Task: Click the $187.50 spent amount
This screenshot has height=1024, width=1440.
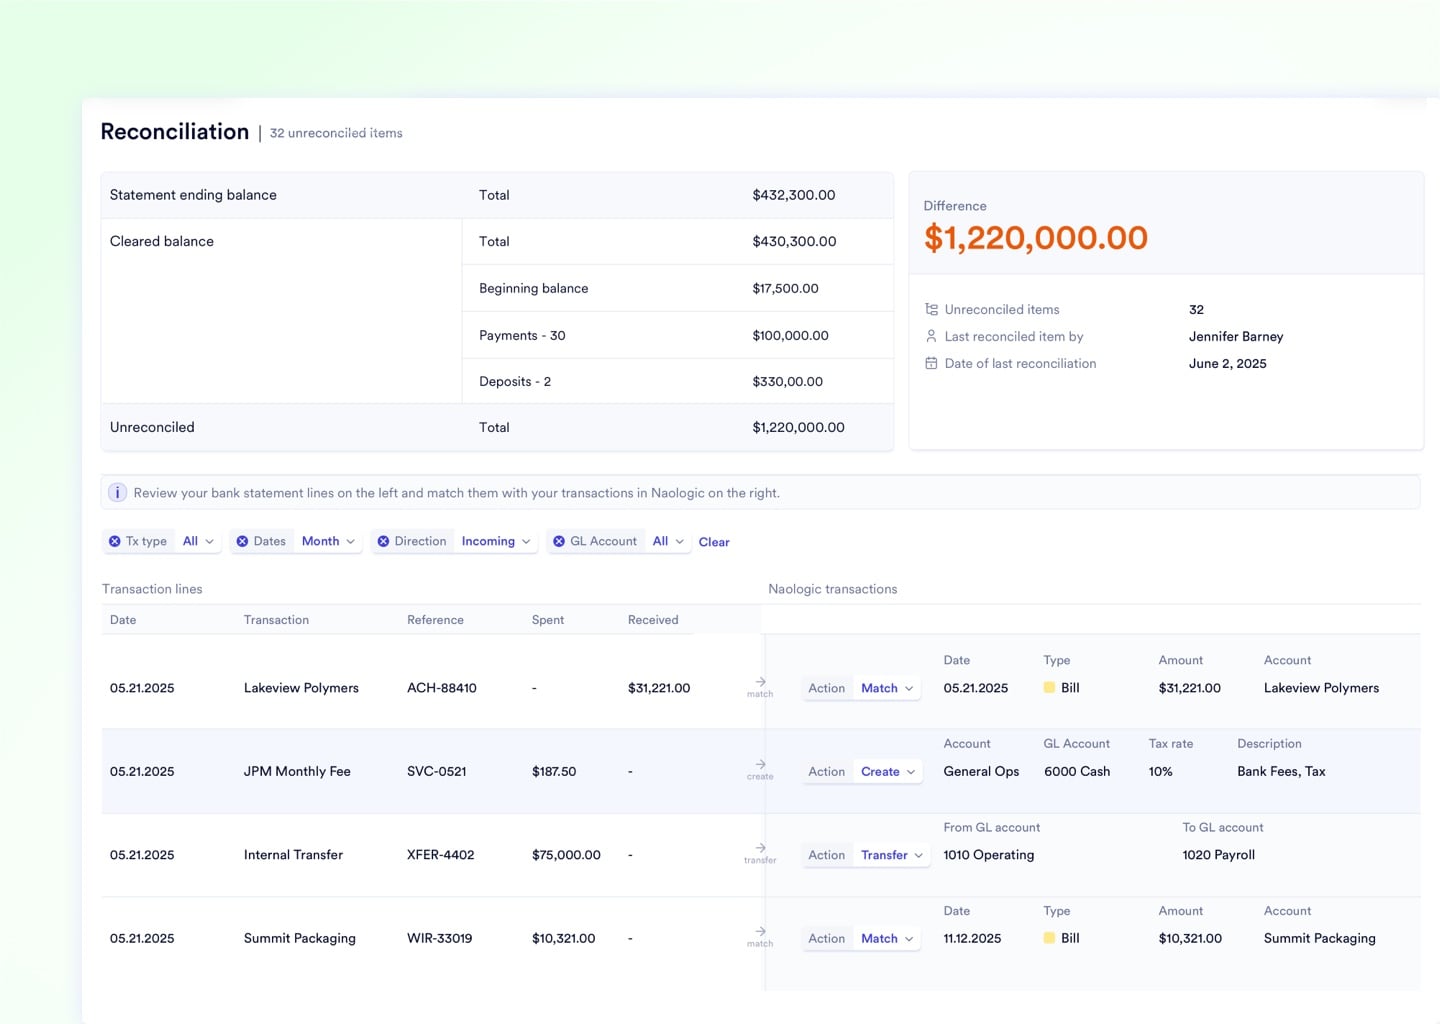Action: pos(554,771)
